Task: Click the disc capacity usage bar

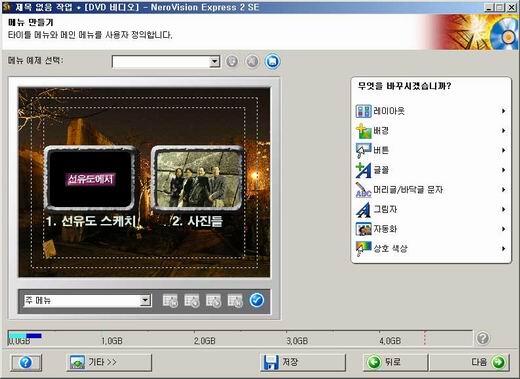Action: [240, 338]
